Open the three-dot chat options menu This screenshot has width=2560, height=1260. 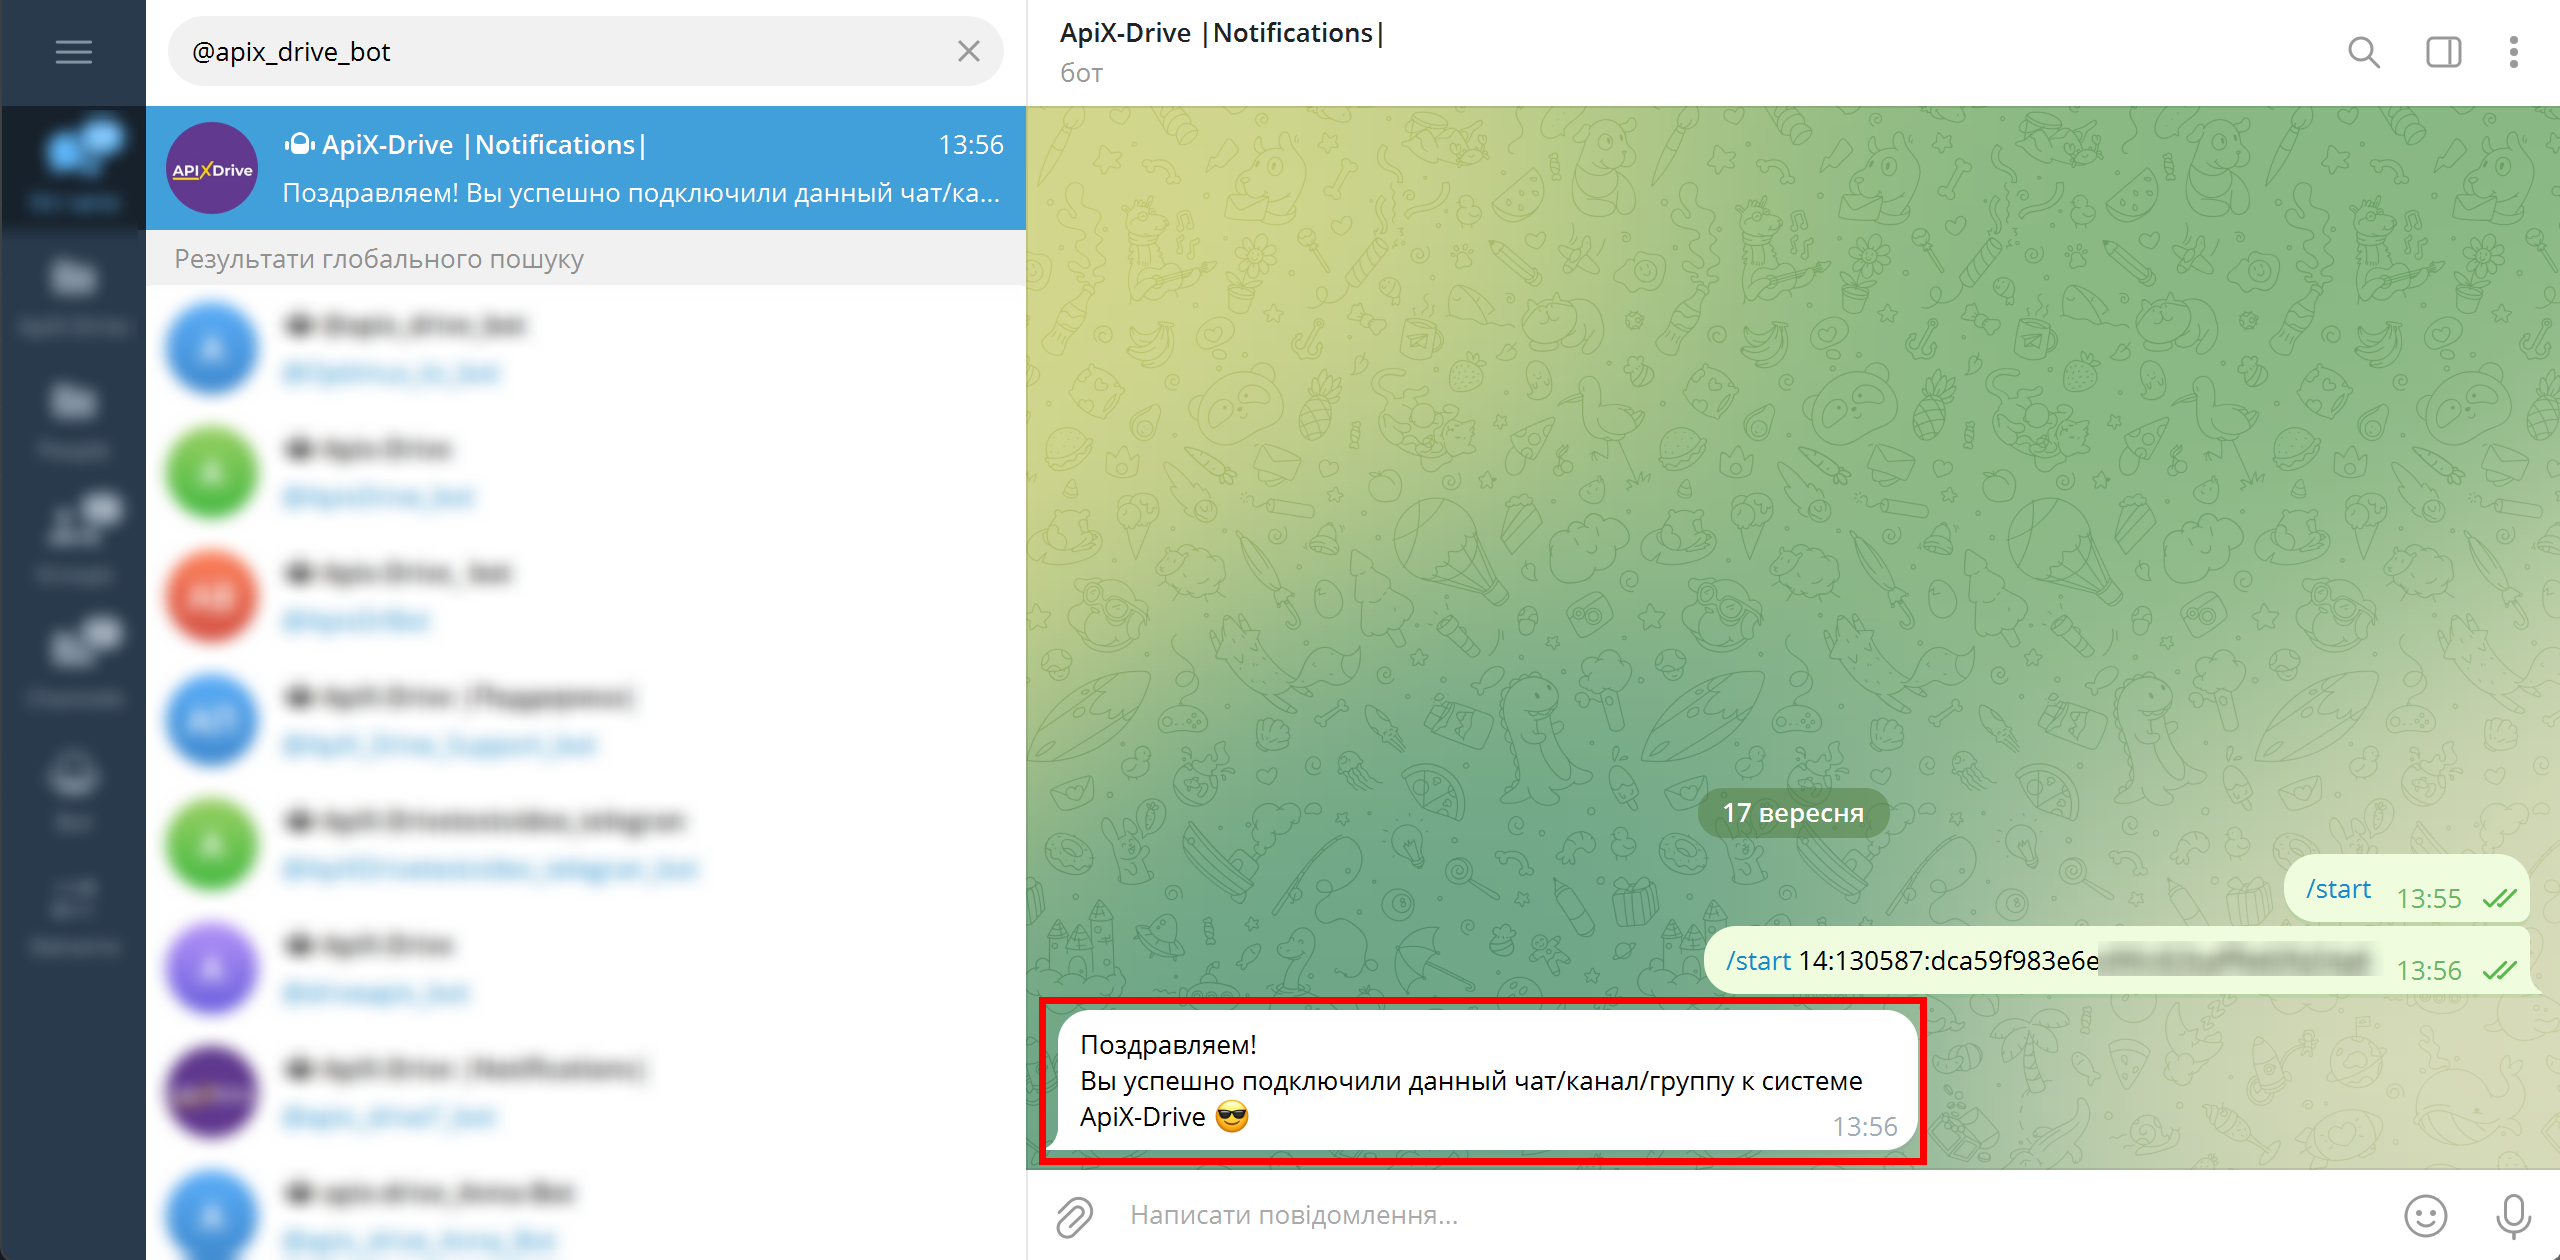click(2513, 52)
